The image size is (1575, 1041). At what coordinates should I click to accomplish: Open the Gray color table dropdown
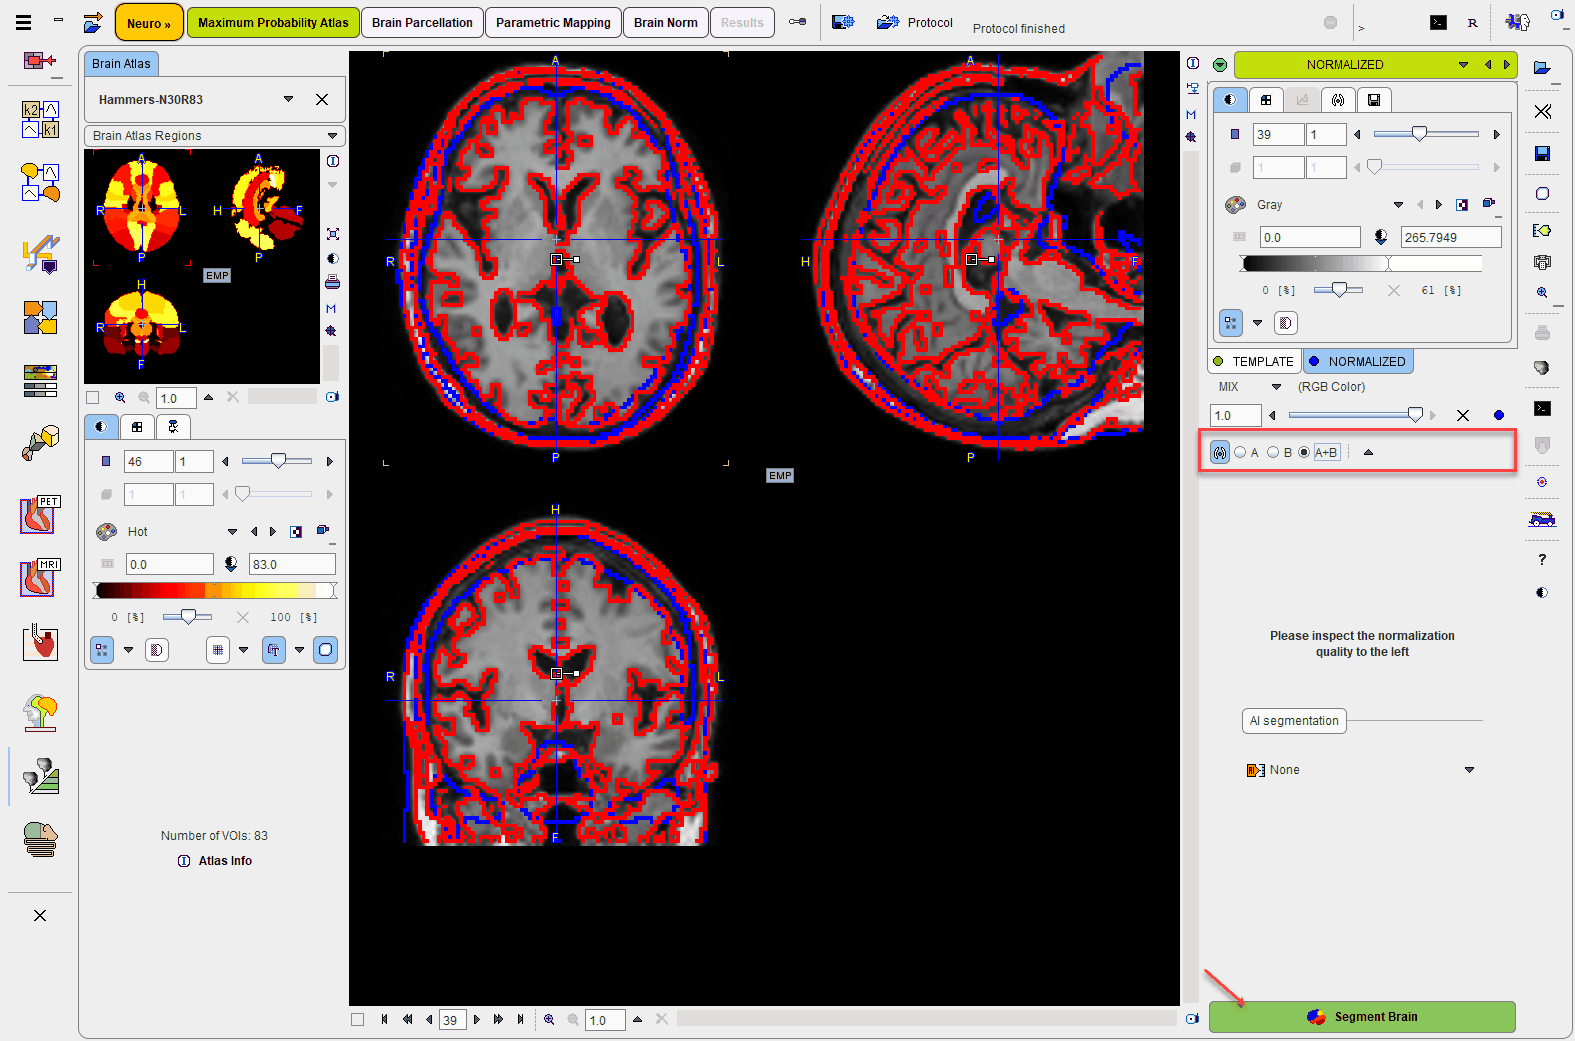(x=1398, y=204)
